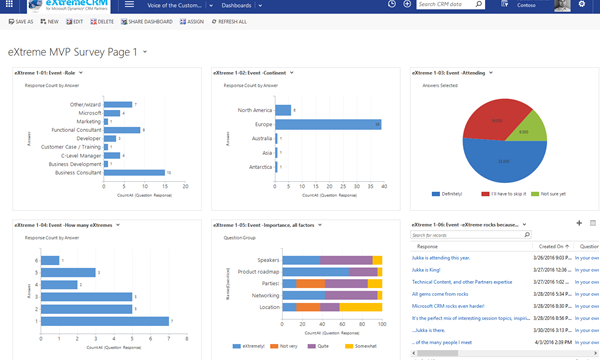Screen dimensions: 600x360
Task: Expand the Importance, all factors chart selector
Action: 320,225
